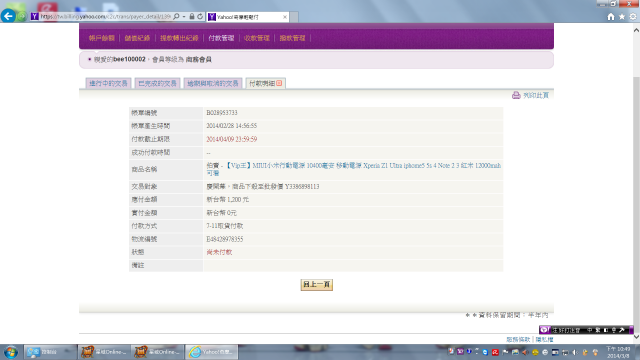Close the Yahoo browser tab
Screen dimensions: 640x360
click(x=285, y=17)
